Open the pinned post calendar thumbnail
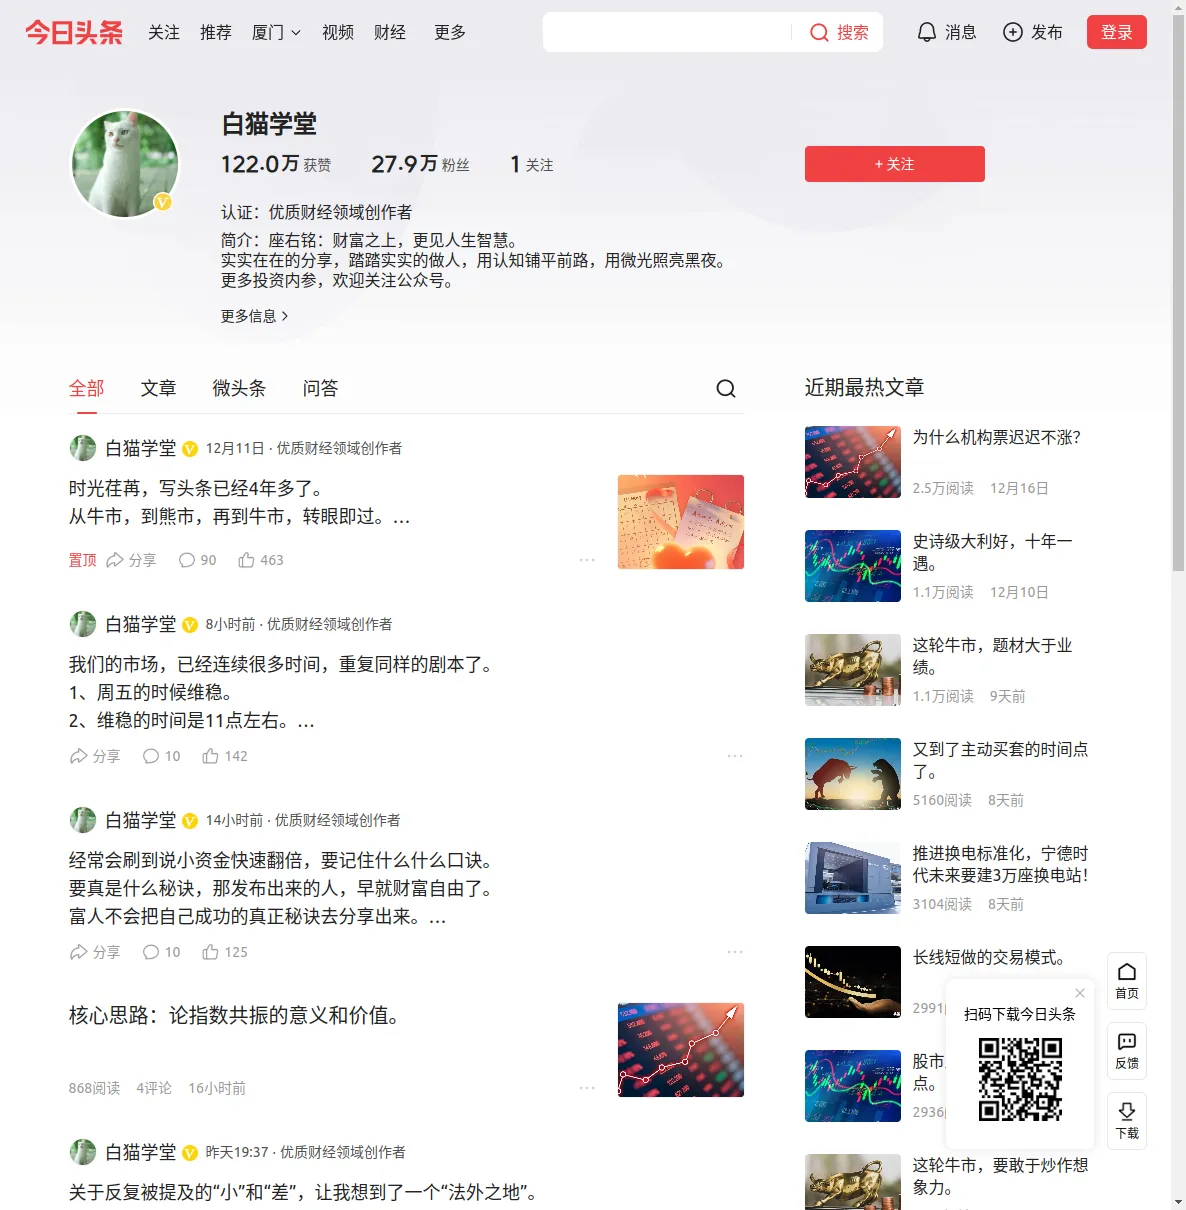The height and width of the screenshot is (1210, 1186). (681, 522)
